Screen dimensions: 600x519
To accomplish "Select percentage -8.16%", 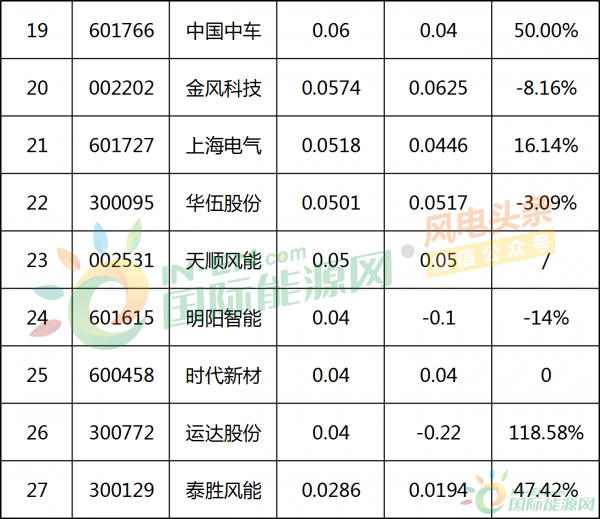I will tap(546, 88).
